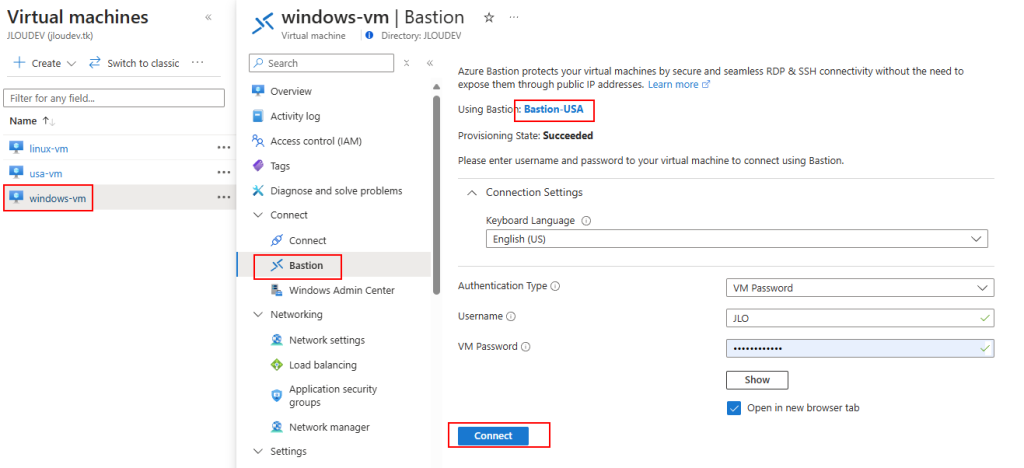This screenshot has height=468, width=1024.
Task: Click the usa-vm virtual machine icon
Action: pyautogui.click(x=16, y=172)
